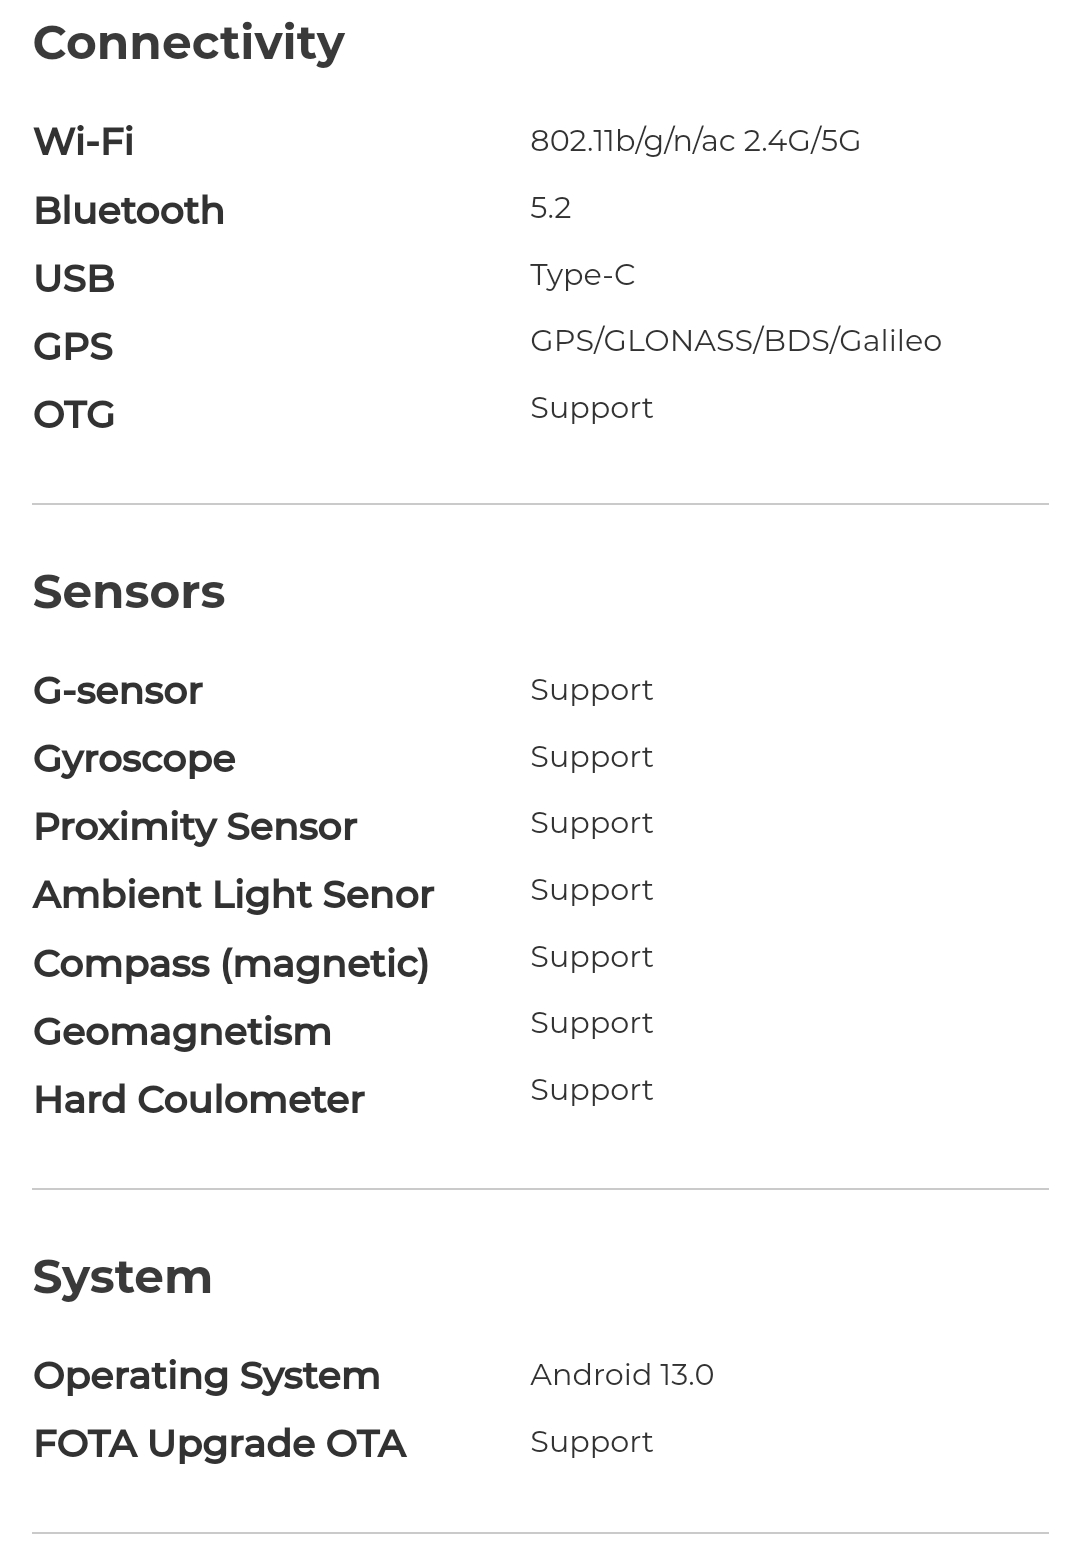1080x1556 pixels.
Task: Select the Sensors section heading
Action: click(x=129, y=592)
